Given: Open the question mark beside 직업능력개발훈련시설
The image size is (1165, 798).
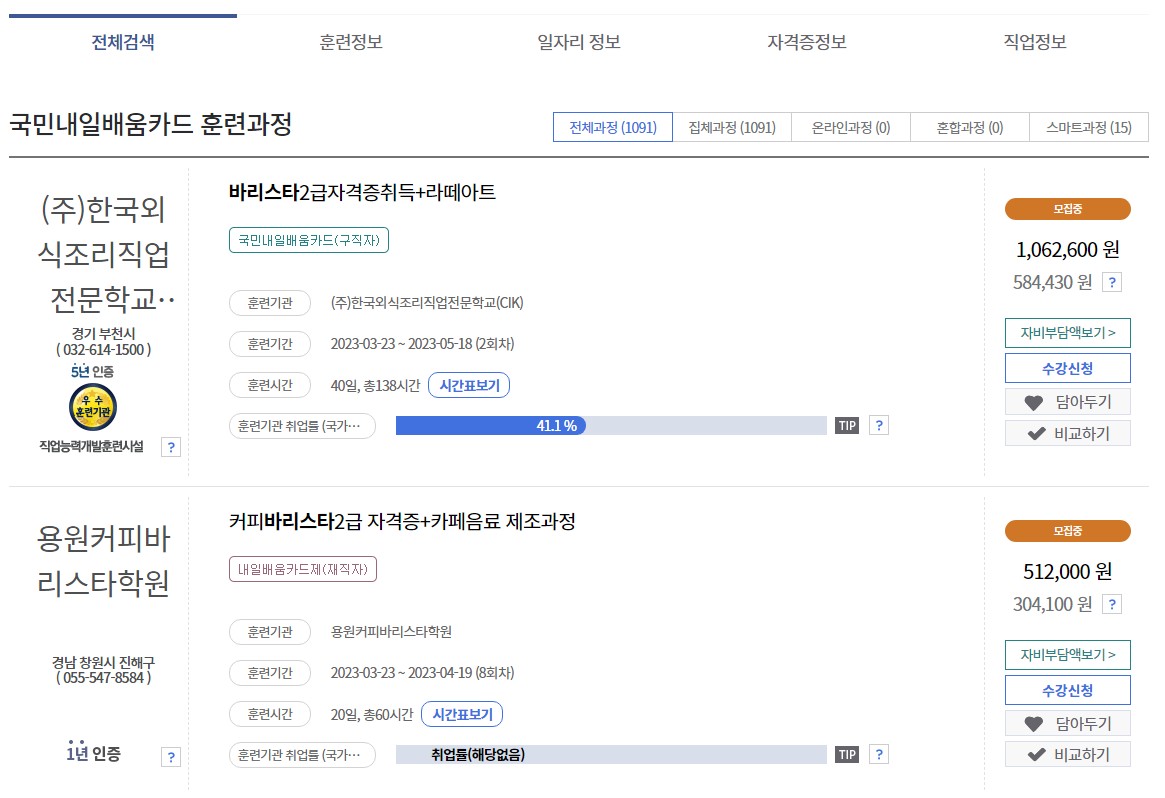Looking at the screenshot, I should 170,447.
